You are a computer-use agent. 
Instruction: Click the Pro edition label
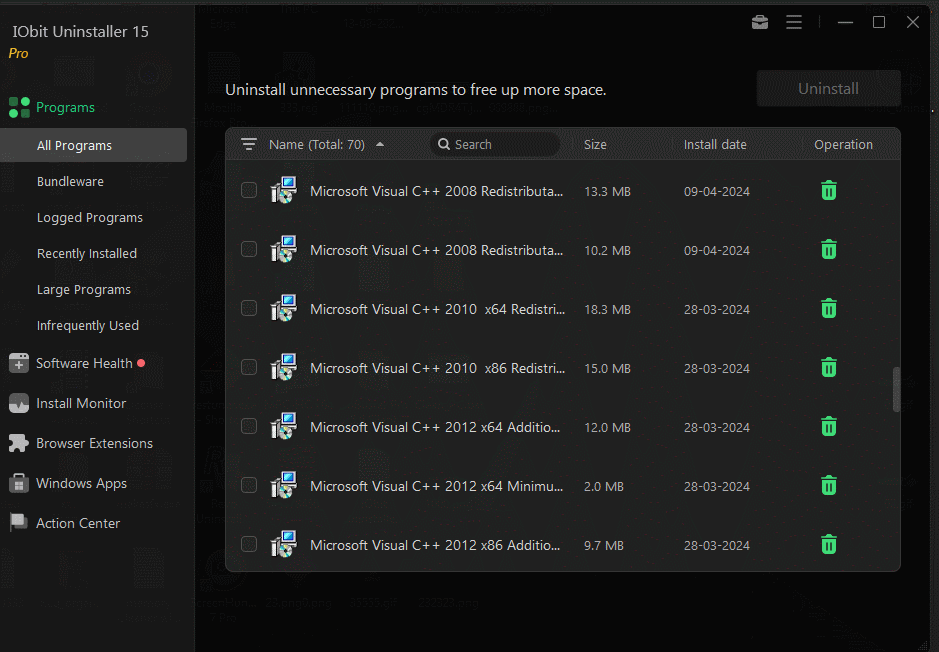(x=19, y=53)
